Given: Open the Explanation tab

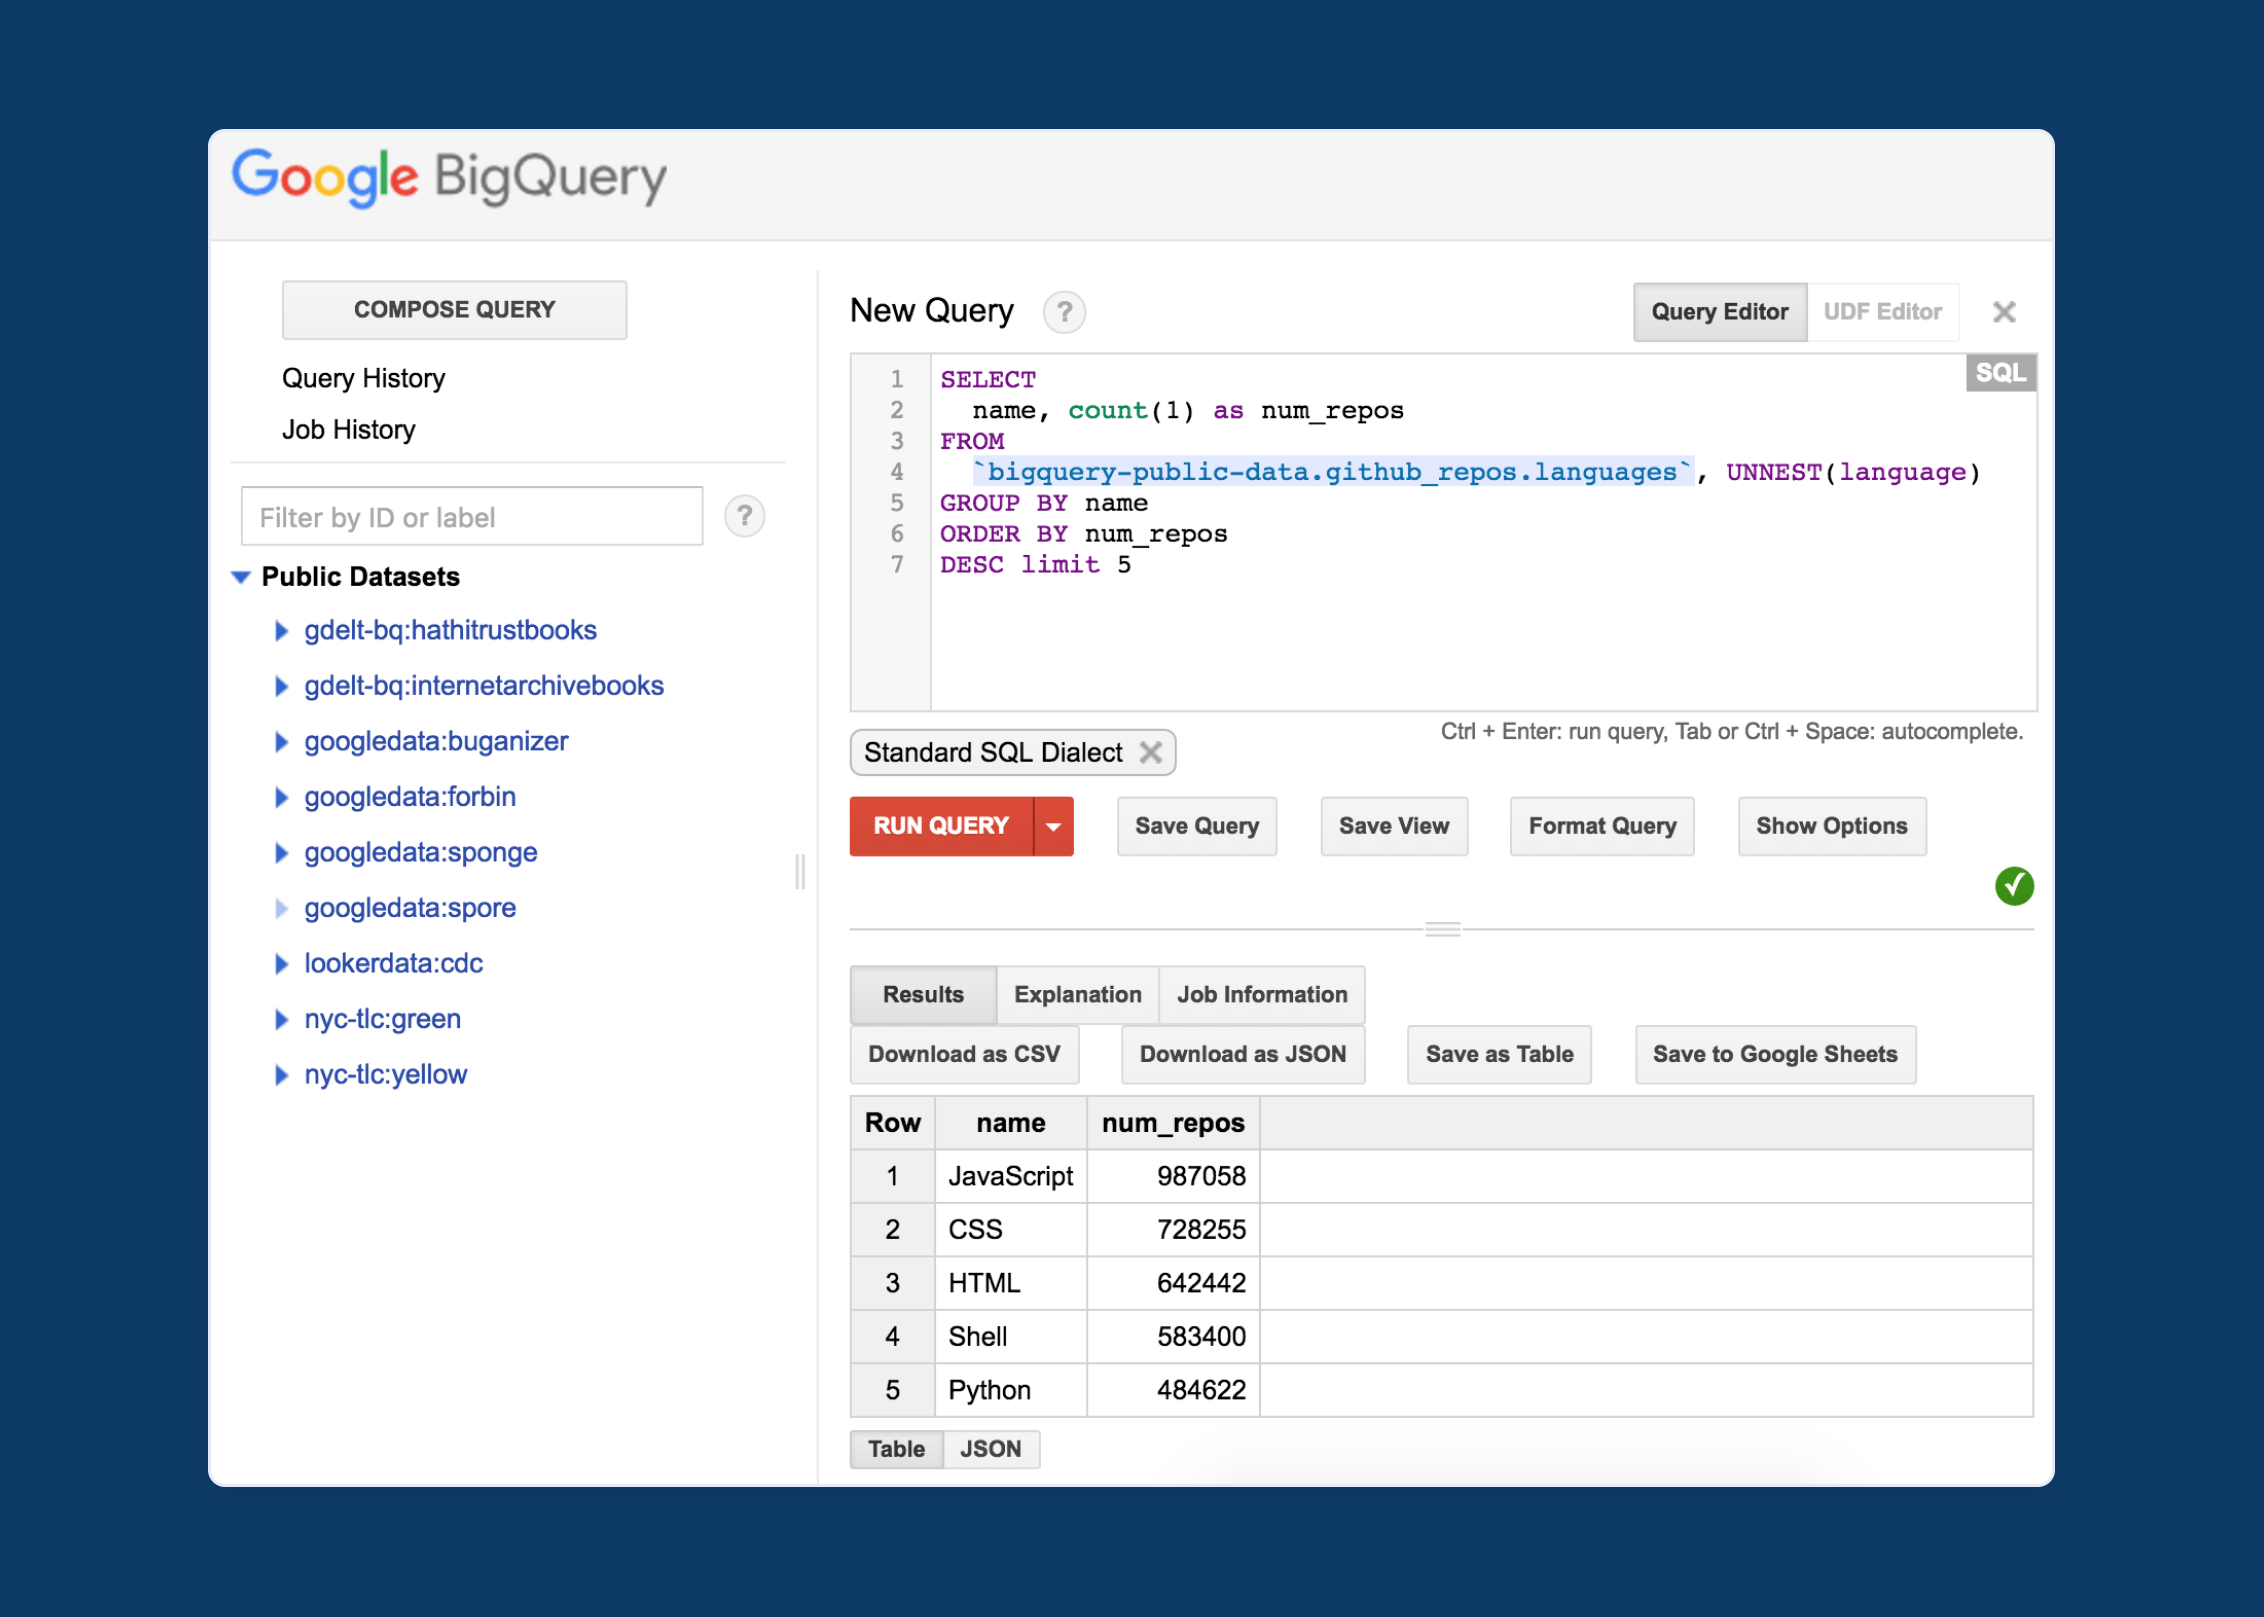Looking at the screenshot, I should click(x=1077, y=995).
